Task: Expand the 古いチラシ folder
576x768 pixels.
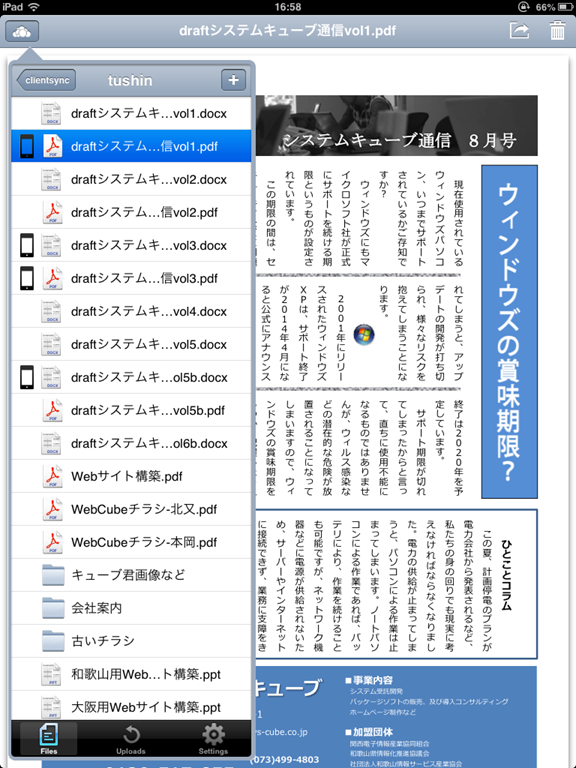Action: 131,641
